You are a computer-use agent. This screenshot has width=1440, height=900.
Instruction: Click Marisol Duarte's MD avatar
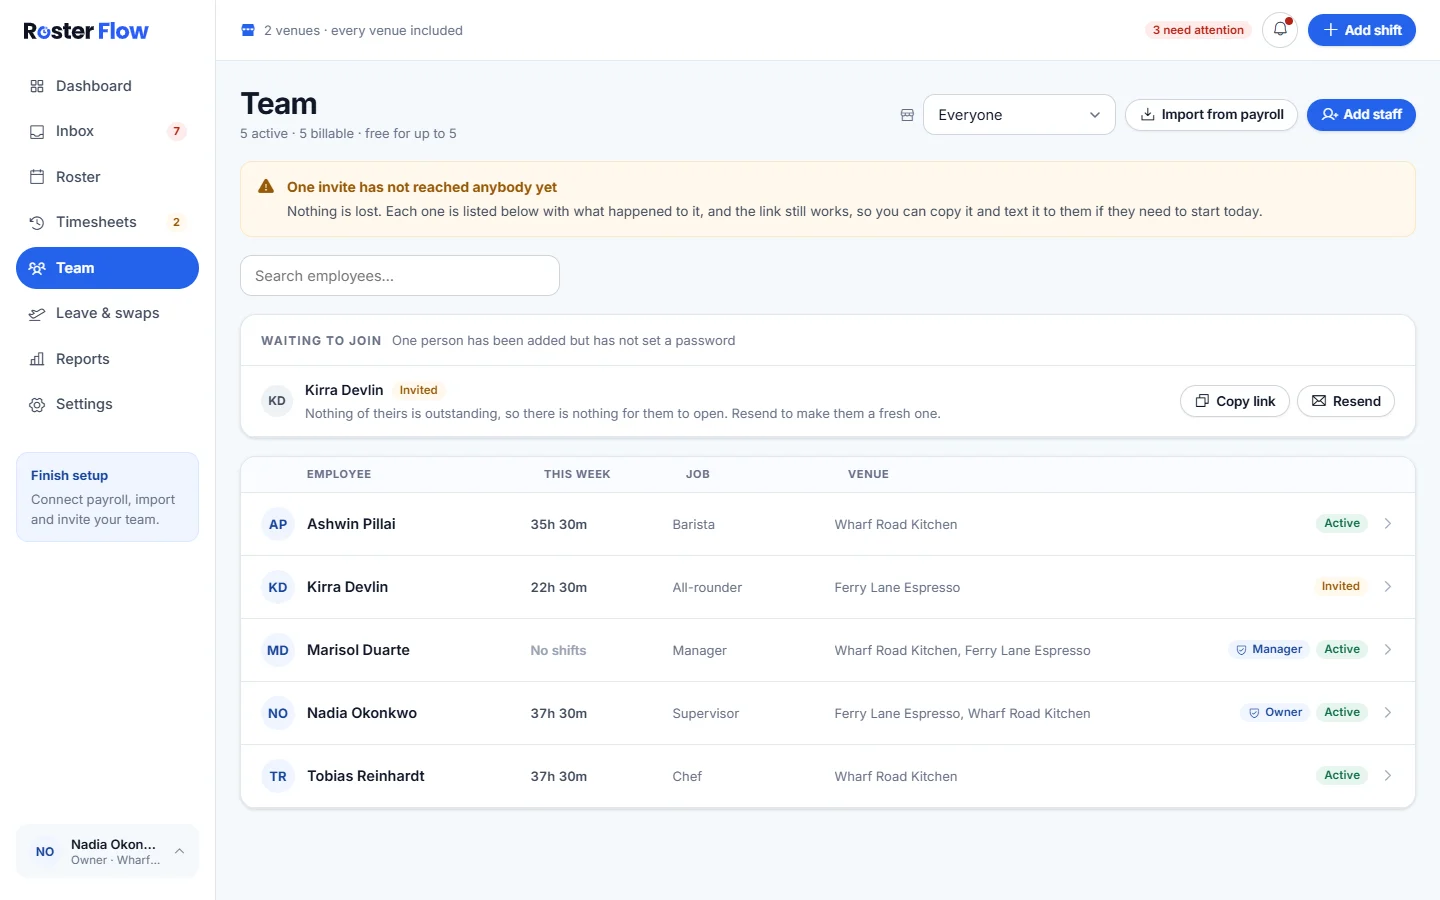[x=278, y=650]
